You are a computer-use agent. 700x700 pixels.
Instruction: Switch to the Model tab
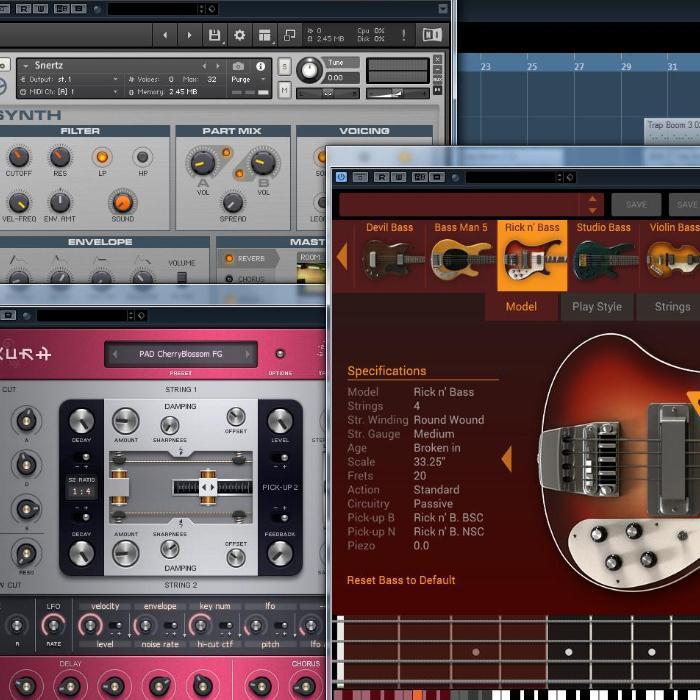click(521, 307)
